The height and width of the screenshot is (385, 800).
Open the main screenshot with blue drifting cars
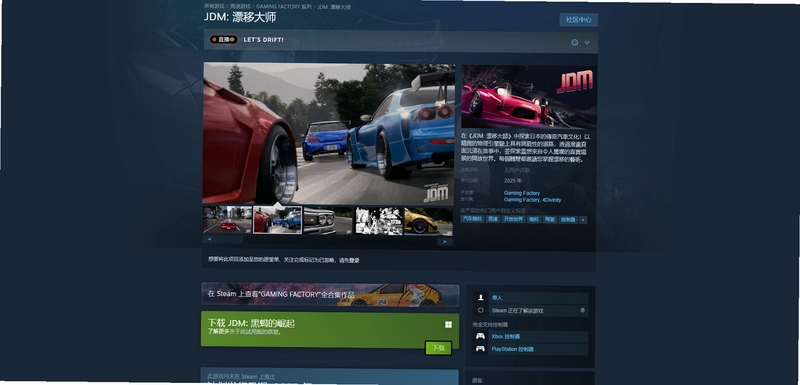(x=328, y=134)
